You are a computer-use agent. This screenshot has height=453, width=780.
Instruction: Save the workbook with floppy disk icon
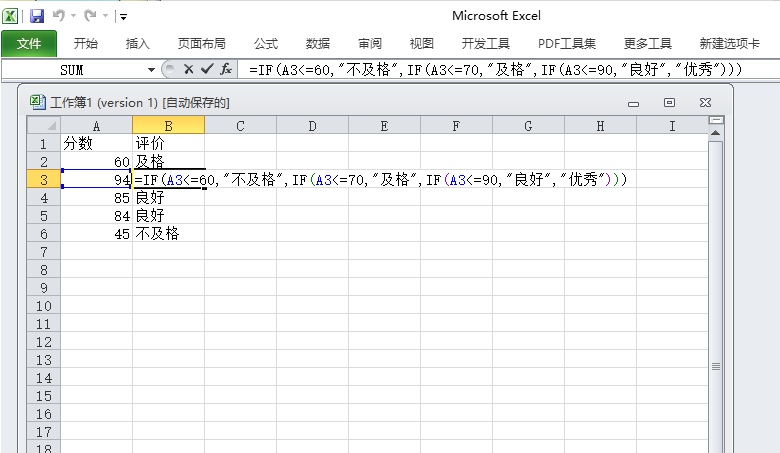pos(37,16)
